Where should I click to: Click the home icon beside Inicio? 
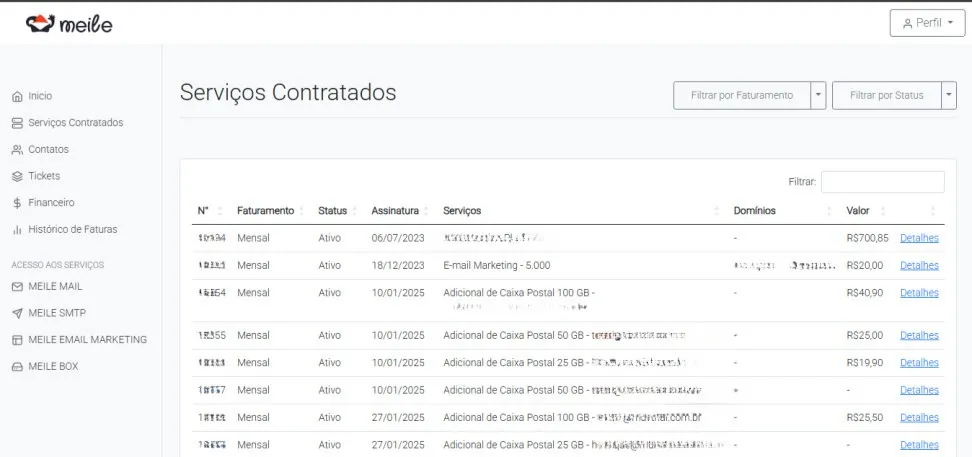pyautogui.click(x=17, y=96)
